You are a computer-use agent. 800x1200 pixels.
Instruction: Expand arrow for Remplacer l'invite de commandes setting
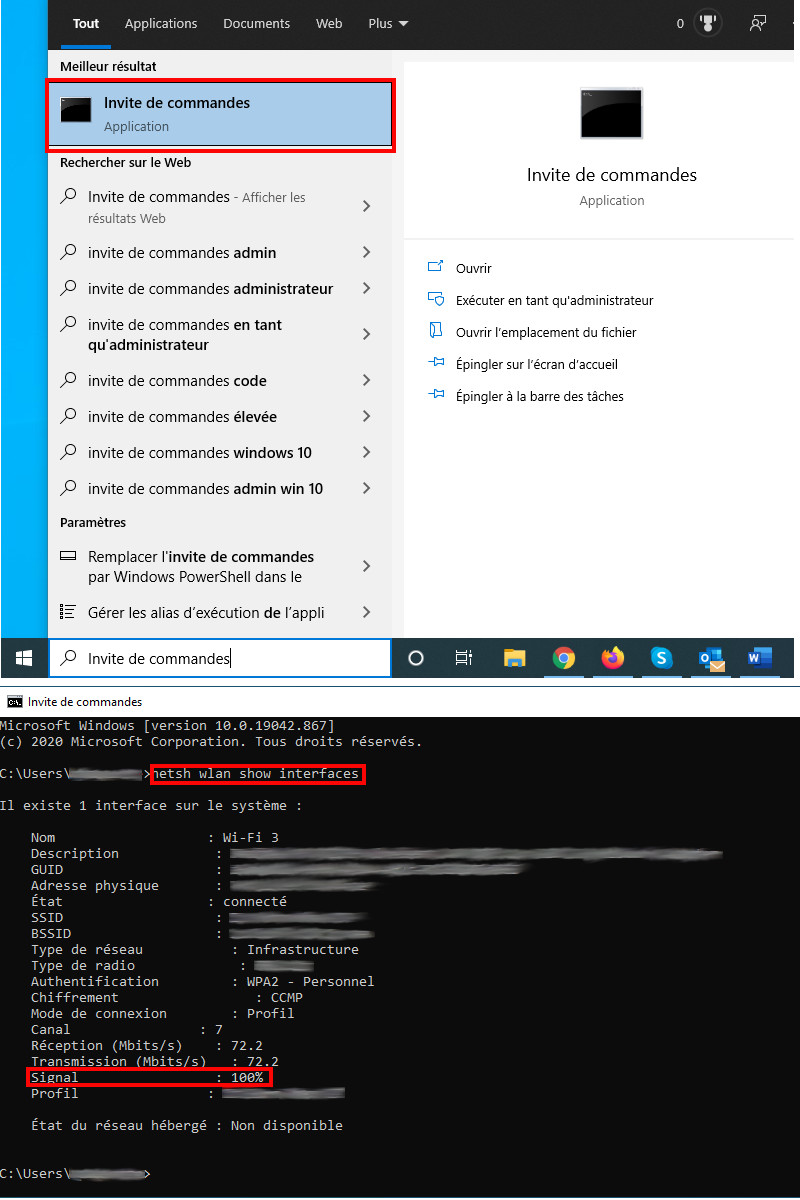coord(366,566)
